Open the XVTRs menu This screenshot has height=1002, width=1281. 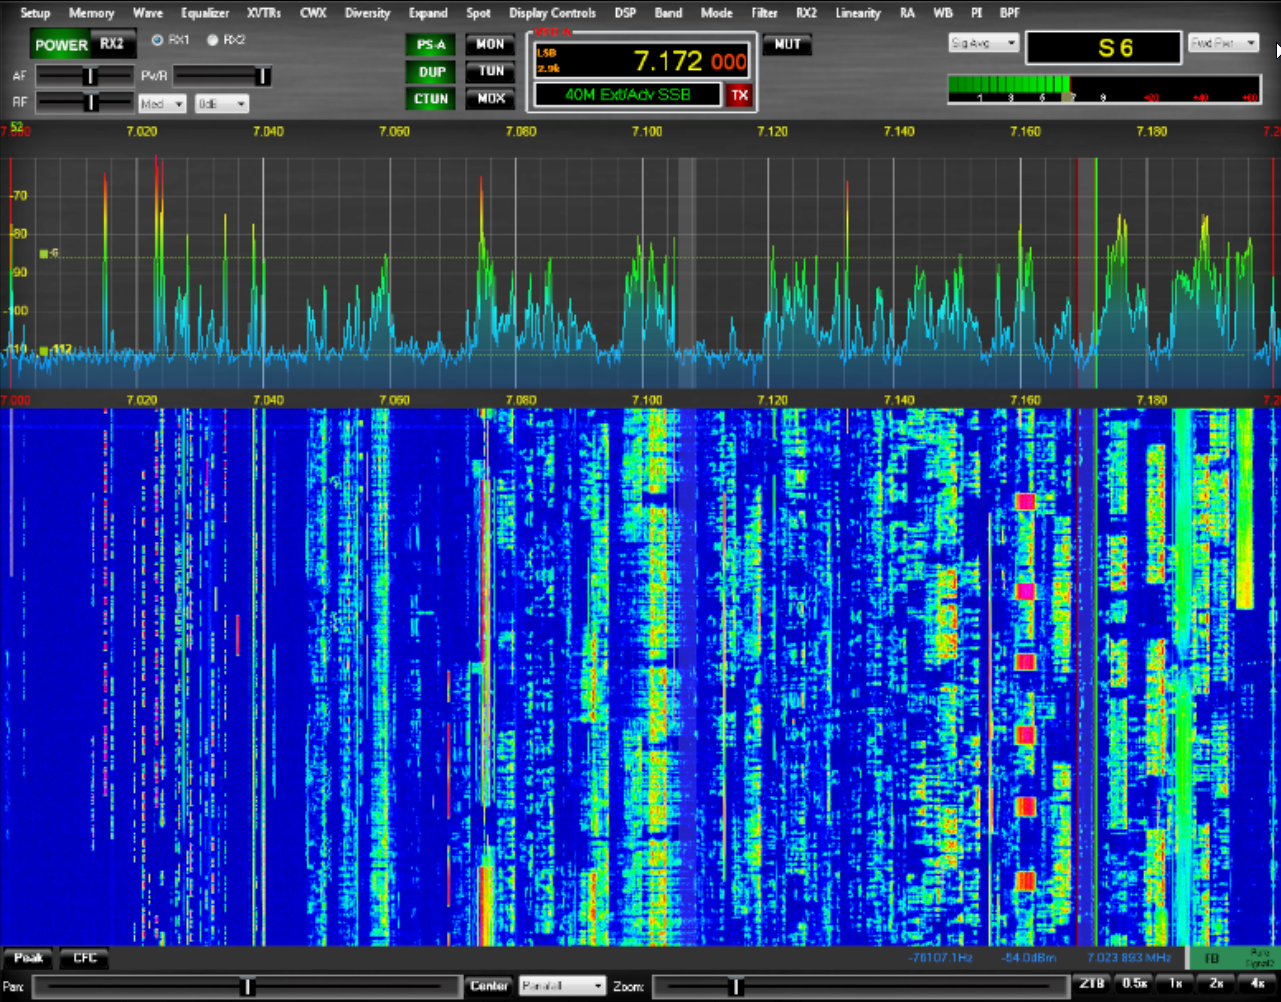[264, 13]
